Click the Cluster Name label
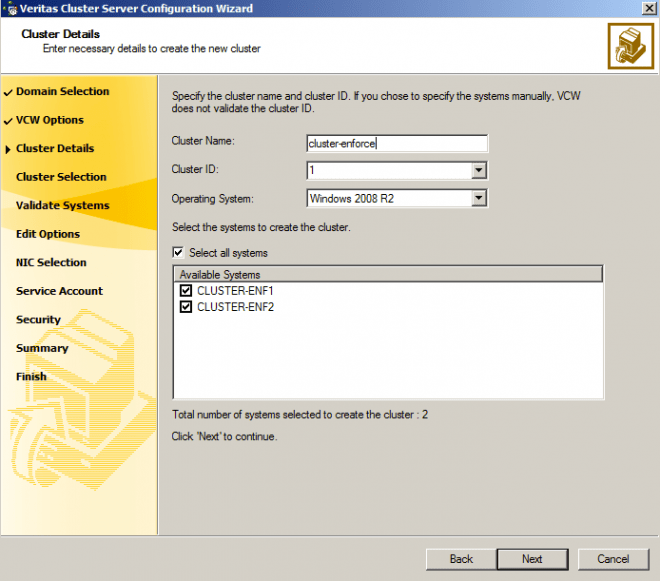Viewport: 660px width, 581px height. (203, 141)
